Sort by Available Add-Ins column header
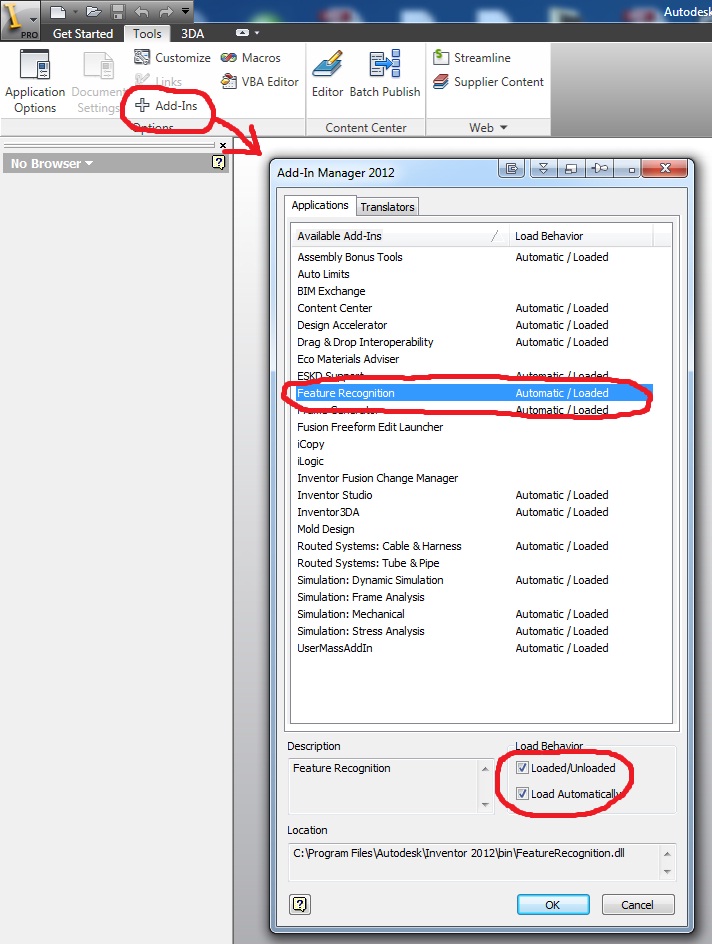Screen dimensions: 712x944 (400, 236)
